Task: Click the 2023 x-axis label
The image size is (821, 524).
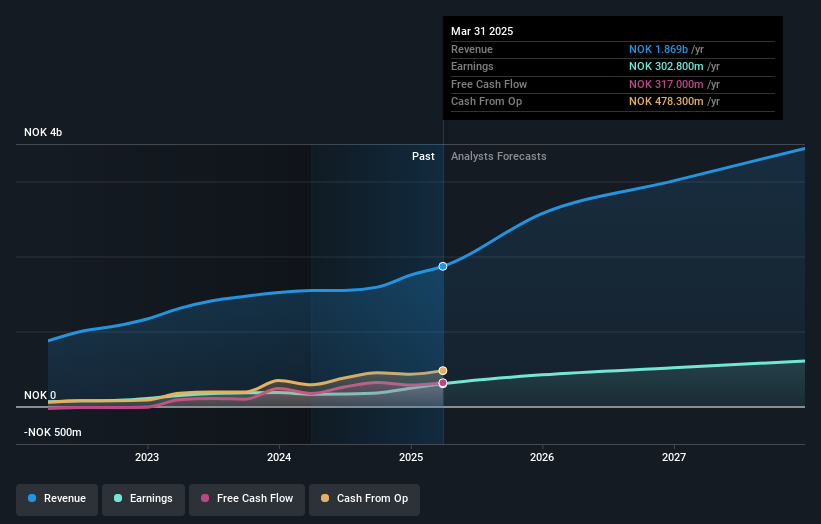Action: coord(147,457)
